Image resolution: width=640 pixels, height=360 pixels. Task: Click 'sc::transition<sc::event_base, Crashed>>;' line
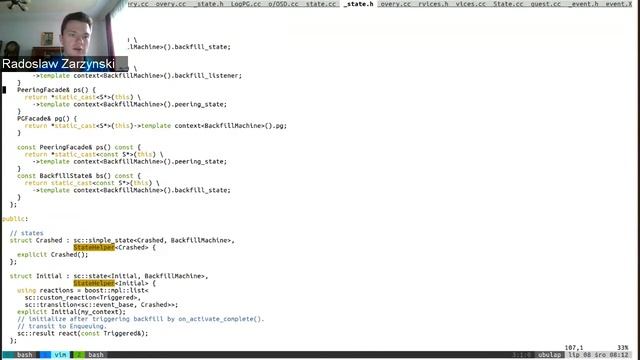tap(101, 305)
